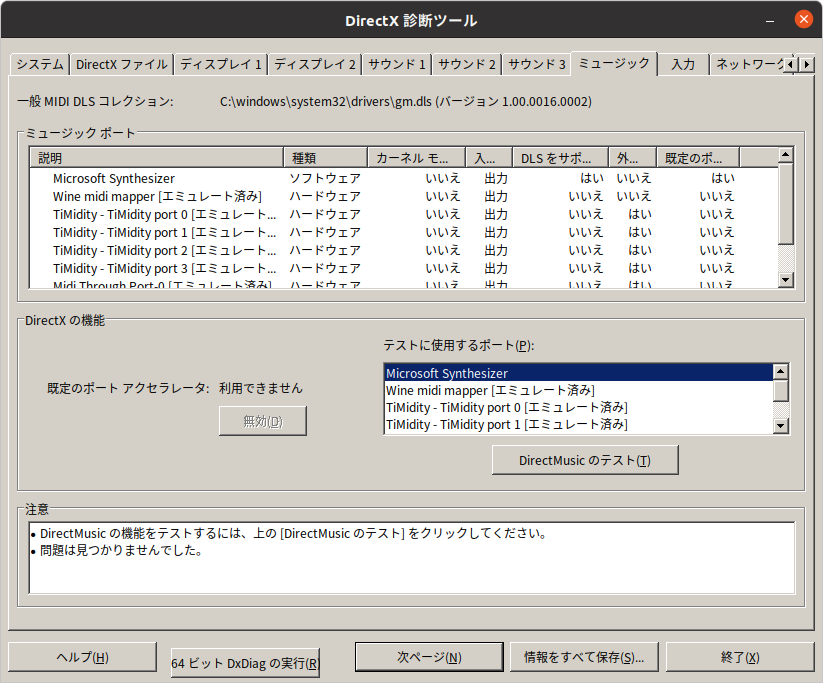Select TiMidity port 1 in test port list
The width and height of the screenshot is (823, 683).
coord(578,424)
